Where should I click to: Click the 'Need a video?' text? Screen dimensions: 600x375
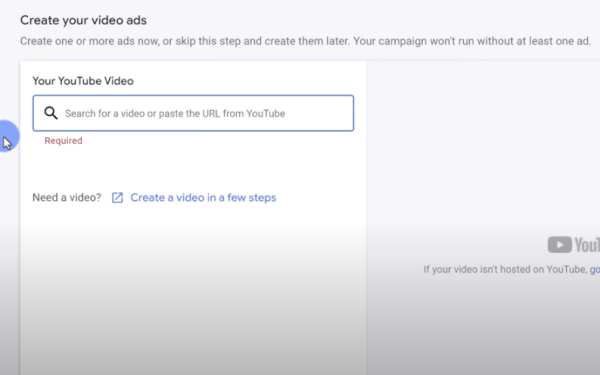click(67, 197)
